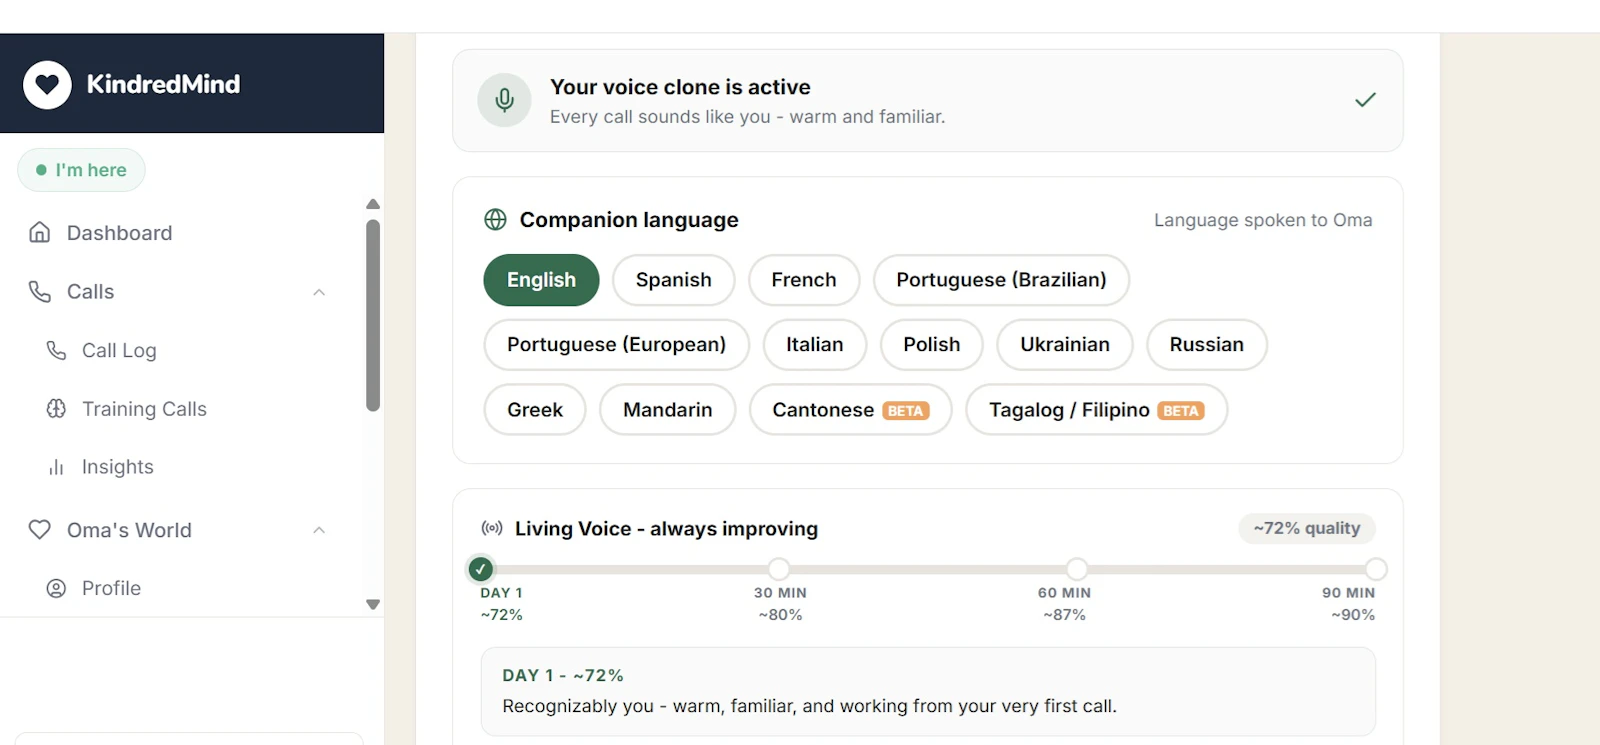This screenshot has height=745, width=1600.
Task: Click the ~72% quality badge
Action: tap(1307, 528)
